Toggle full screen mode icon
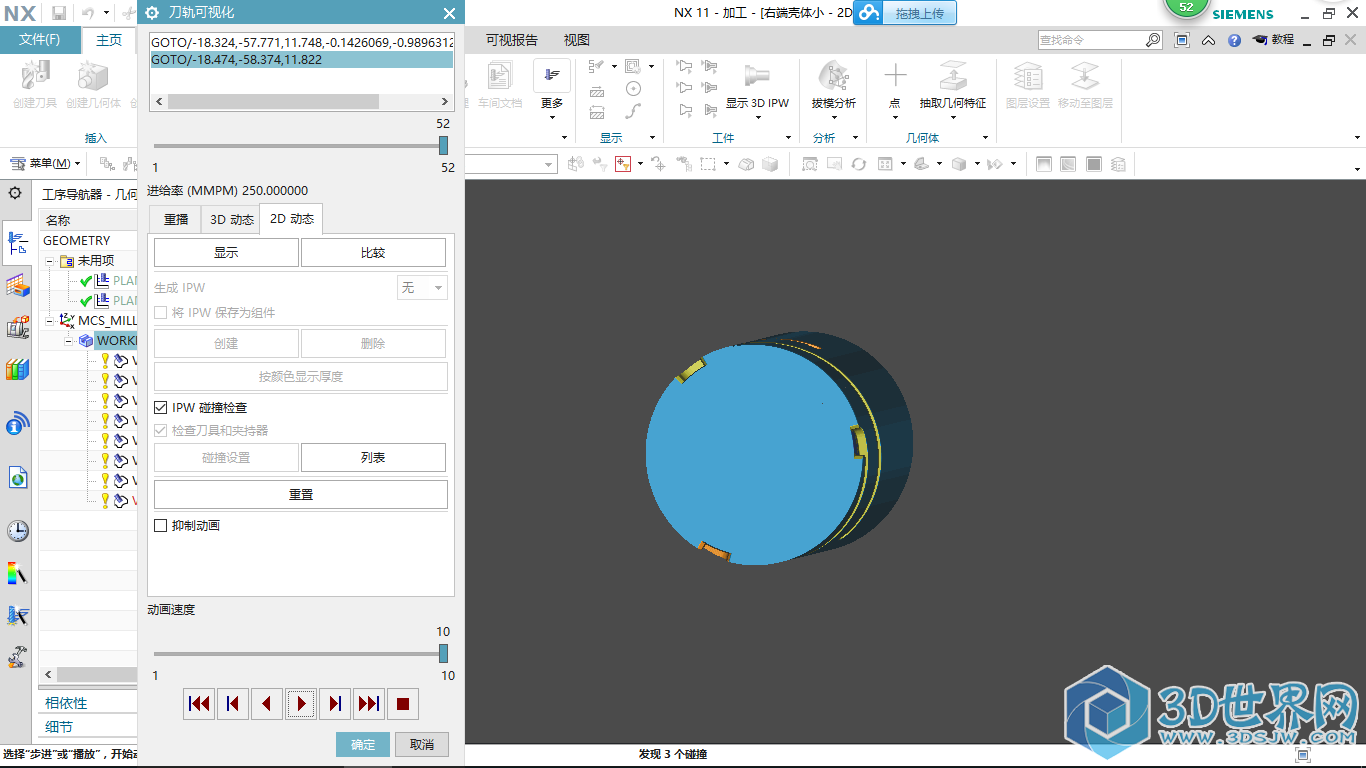1366x768 pixels. 1182,40
